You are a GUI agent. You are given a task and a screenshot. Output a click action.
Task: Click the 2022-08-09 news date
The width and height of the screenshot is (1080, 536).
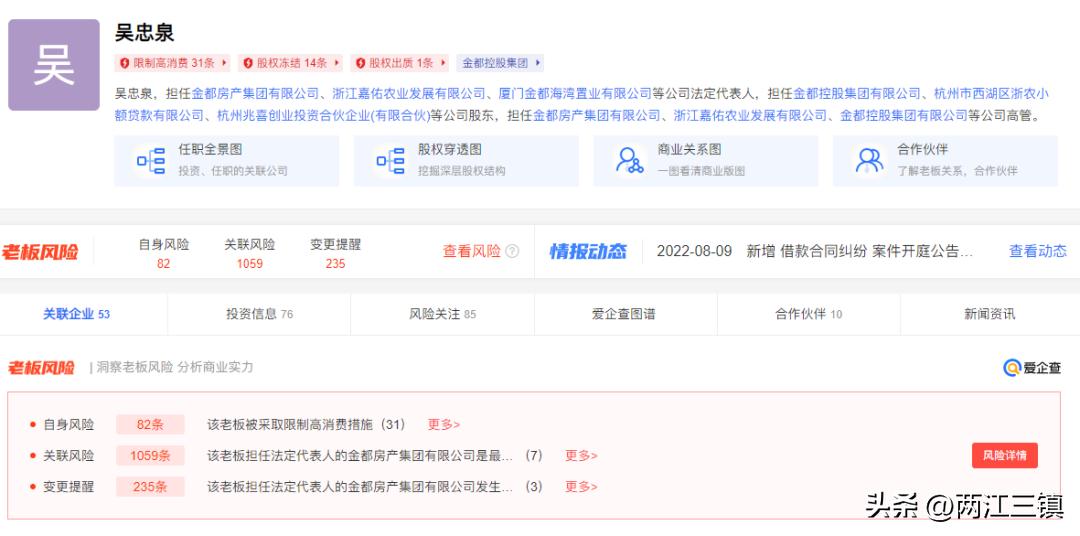tap(694, 251)
